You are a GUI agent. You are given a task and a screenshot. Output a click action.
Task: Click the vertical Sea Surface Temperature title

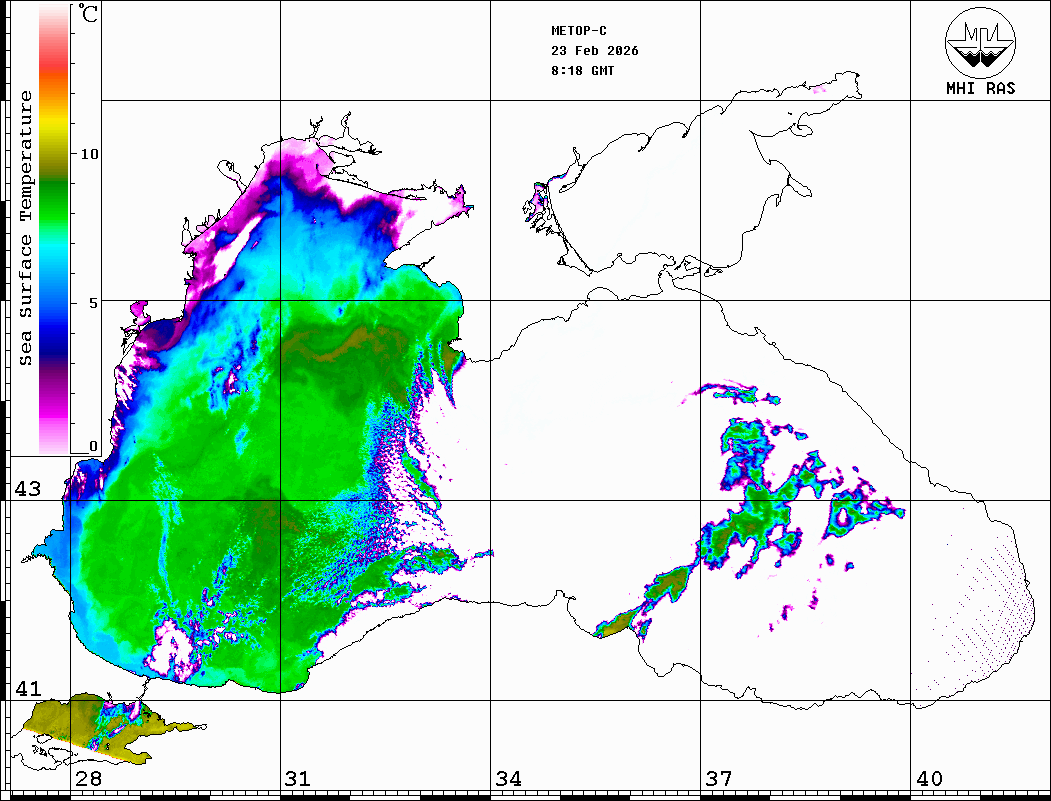point(26,228)
